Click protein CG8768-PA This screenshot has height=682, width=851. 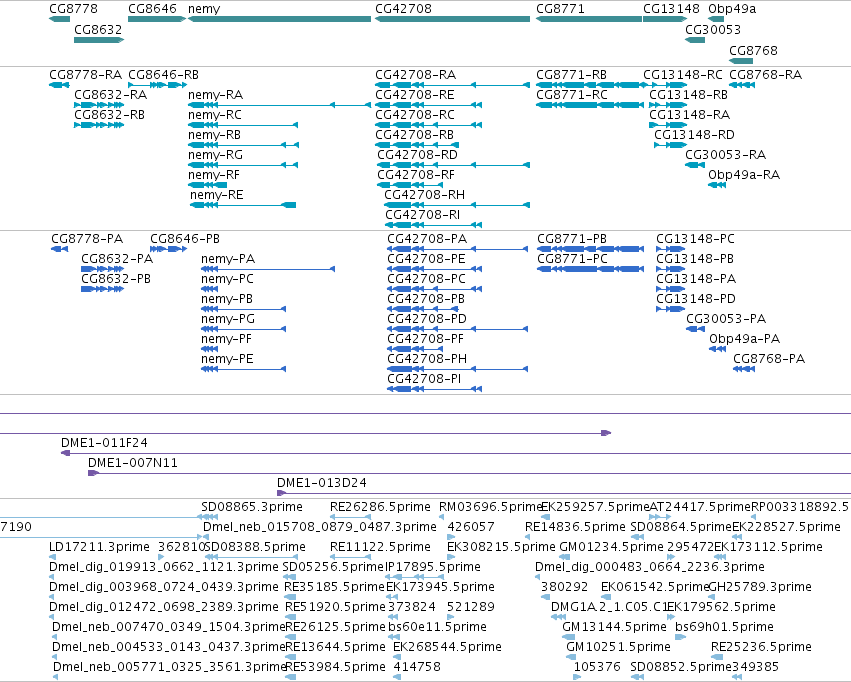pyautogui.click(x=744, y=369)
